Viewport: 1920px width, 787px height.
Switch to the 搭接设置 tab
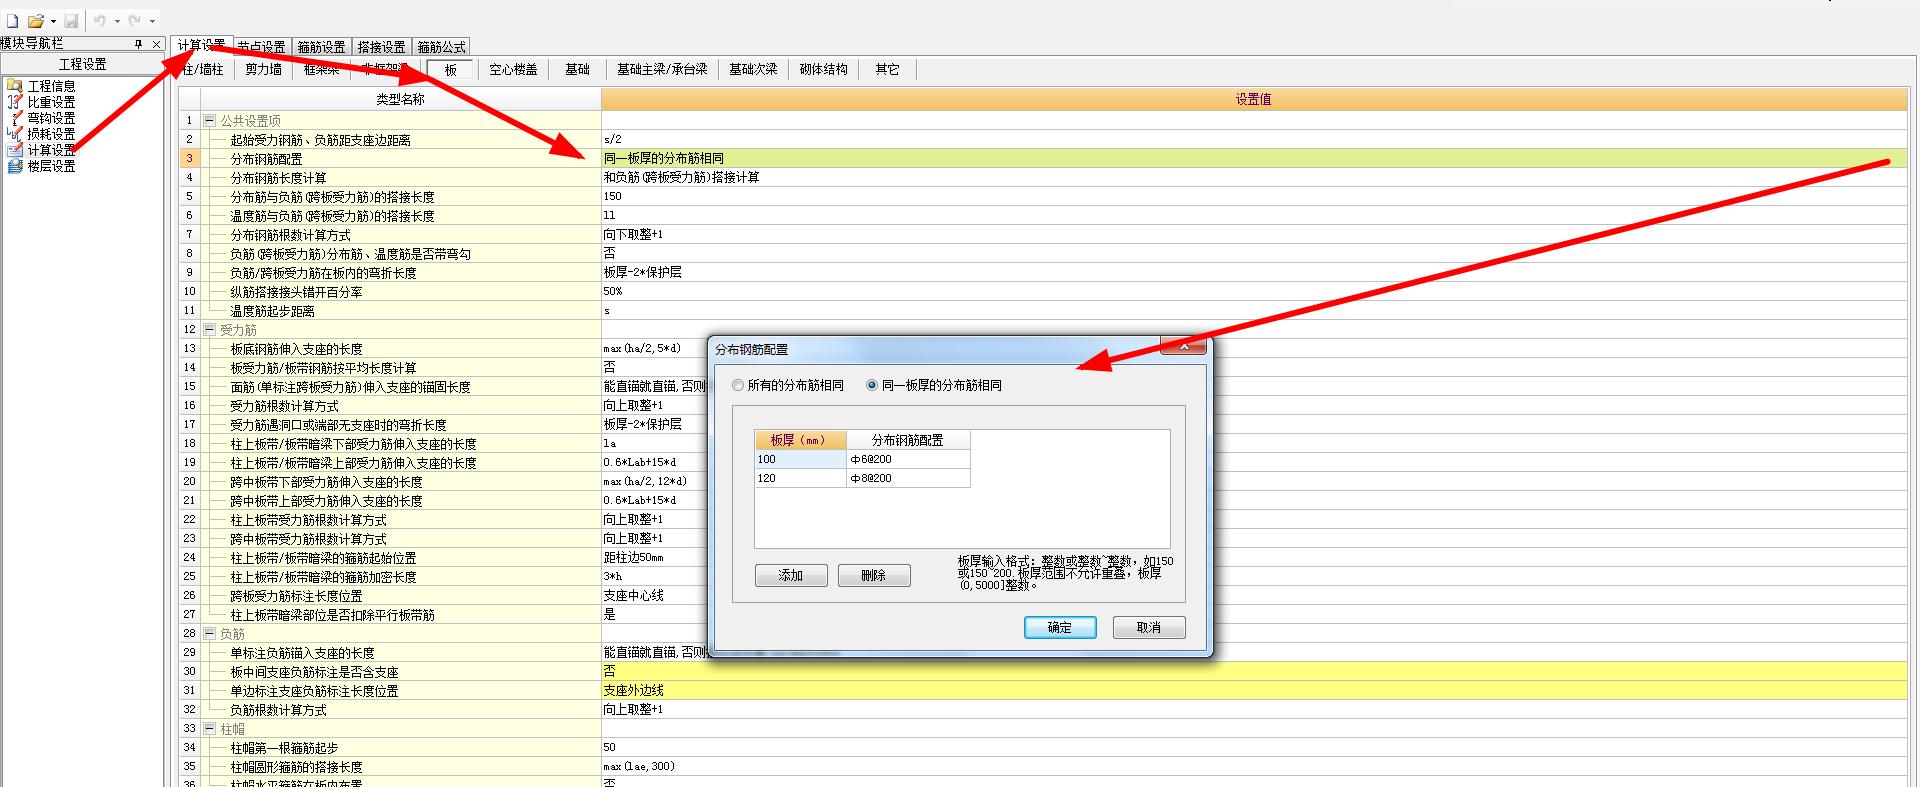(381, 47)
